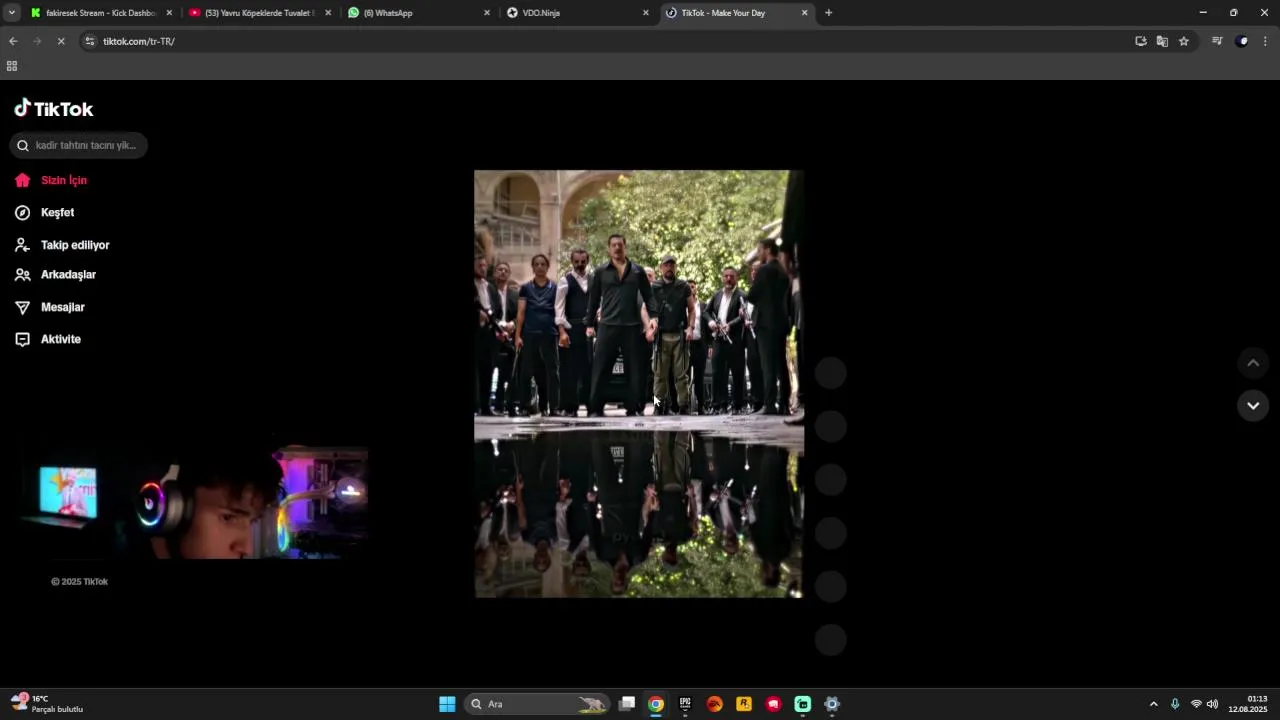Stop loading the page
1280x720 pixels.
[61, 41]
